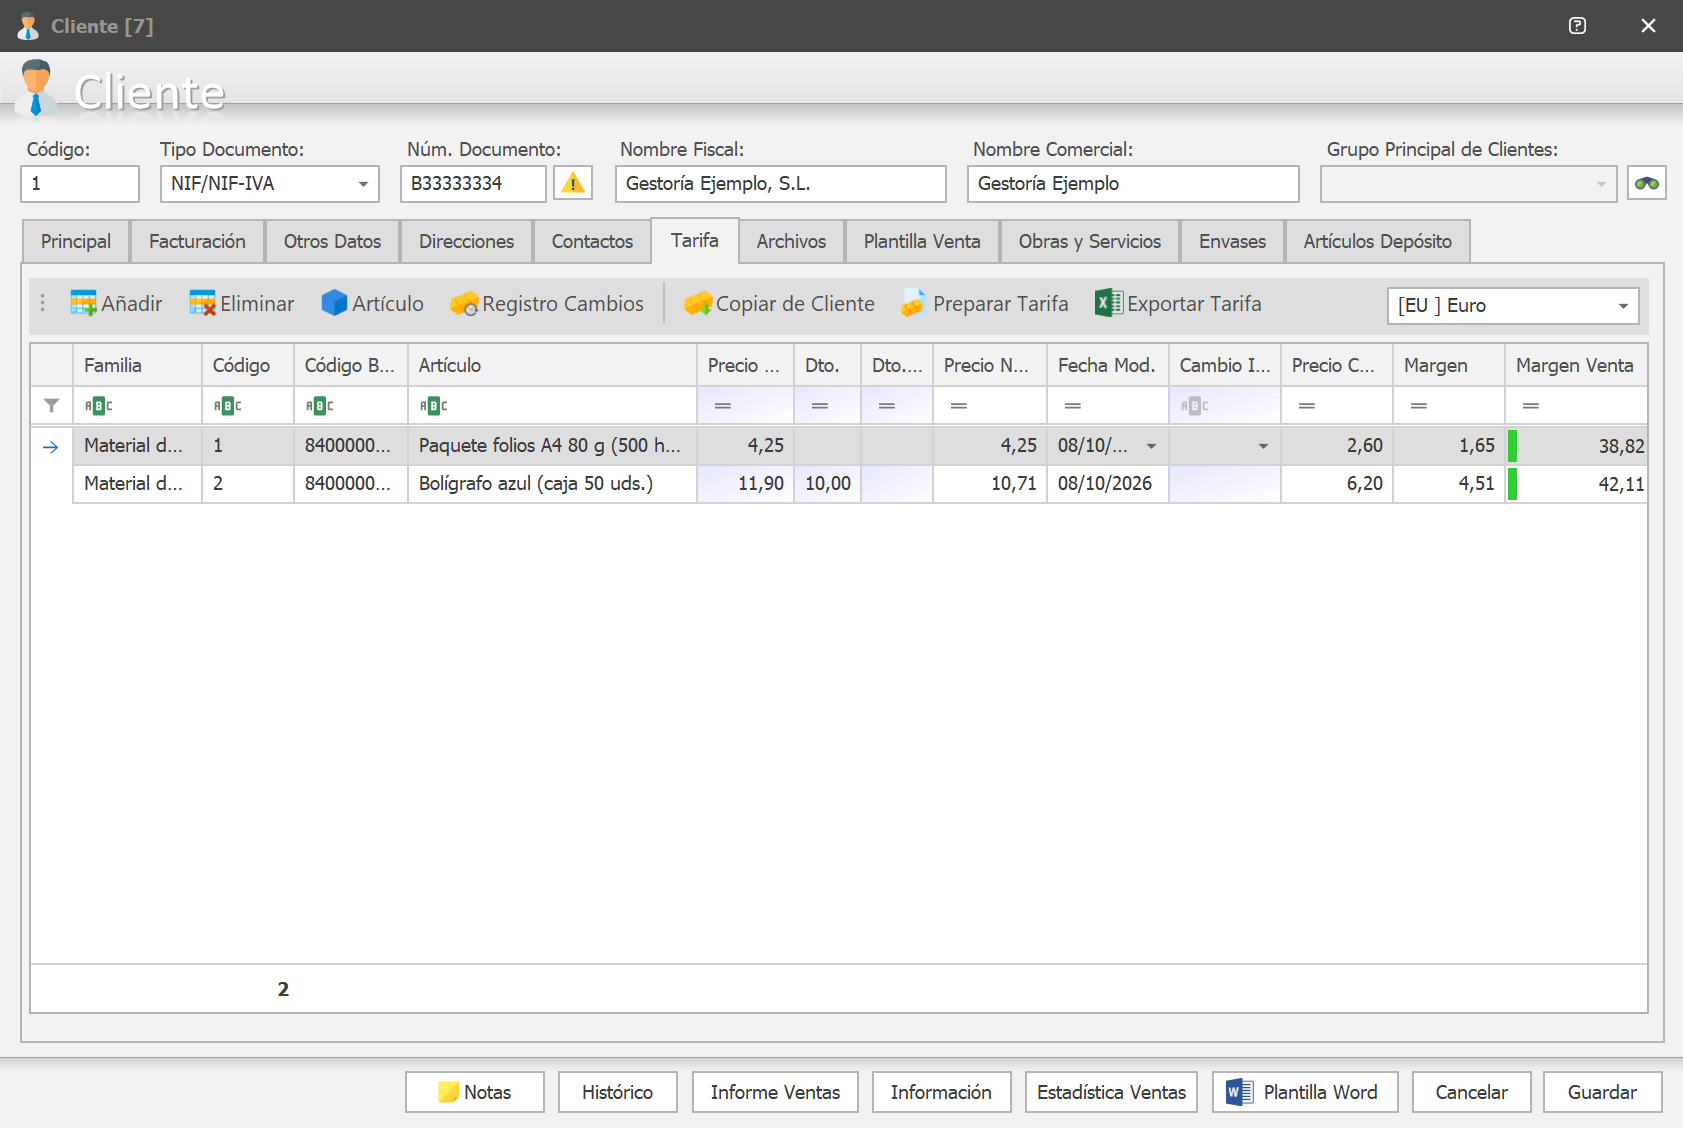
Task: Click the binoculars search icon
Action: tap(1646, 184)
